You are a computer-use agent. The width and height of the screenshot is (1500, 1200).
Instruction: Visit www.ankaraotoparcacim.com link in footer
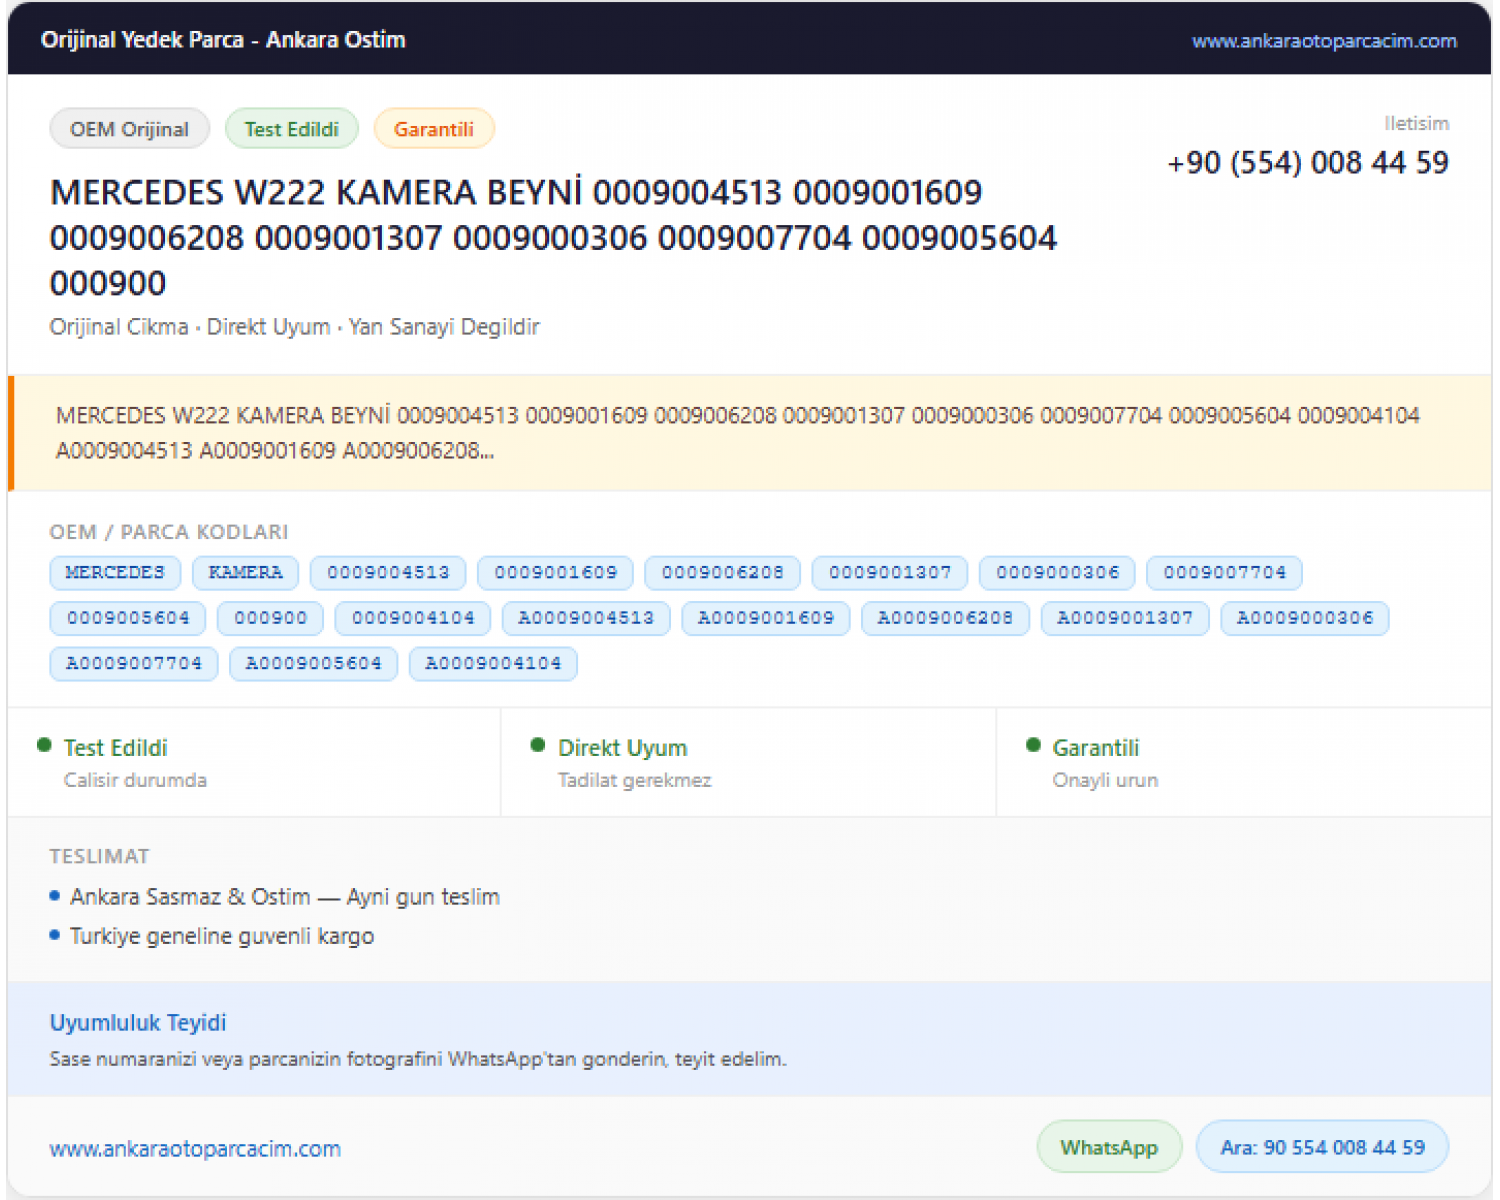(195, 1149)
